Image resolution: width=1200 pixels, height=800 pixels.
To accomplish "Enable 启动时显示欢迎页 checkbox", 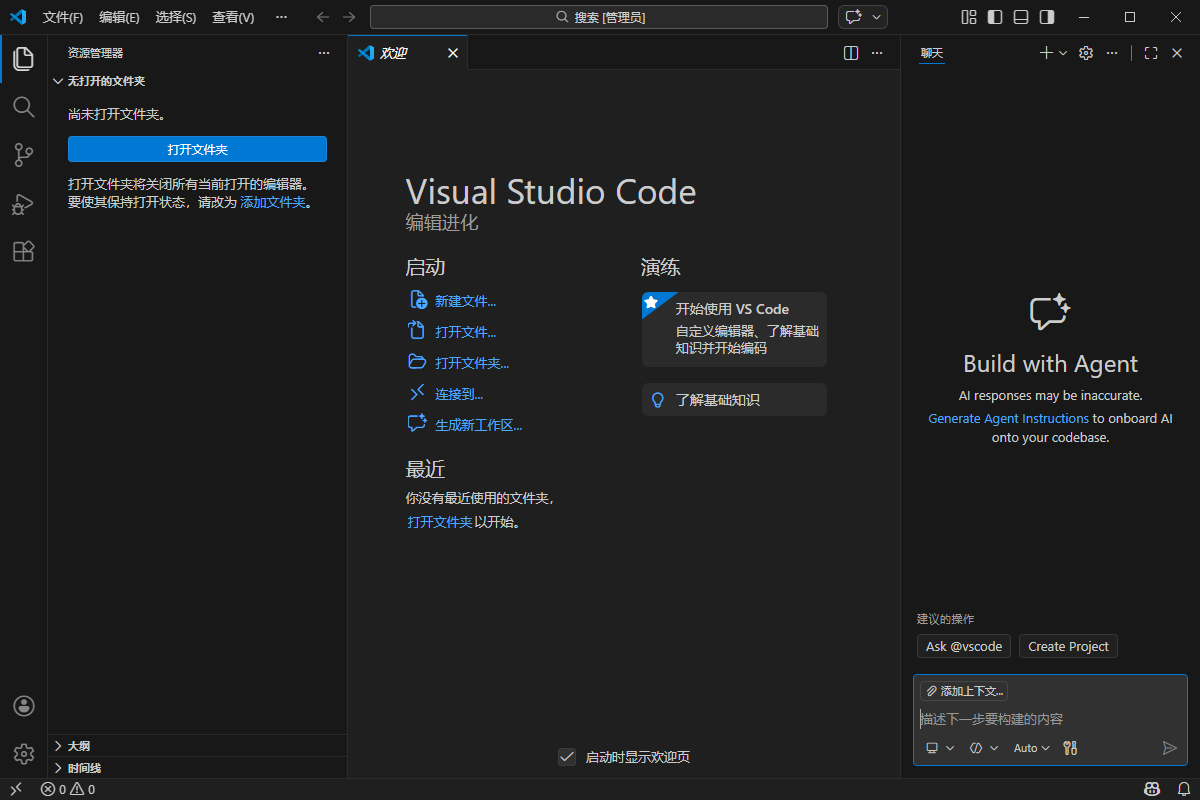I will click(568, 757).
